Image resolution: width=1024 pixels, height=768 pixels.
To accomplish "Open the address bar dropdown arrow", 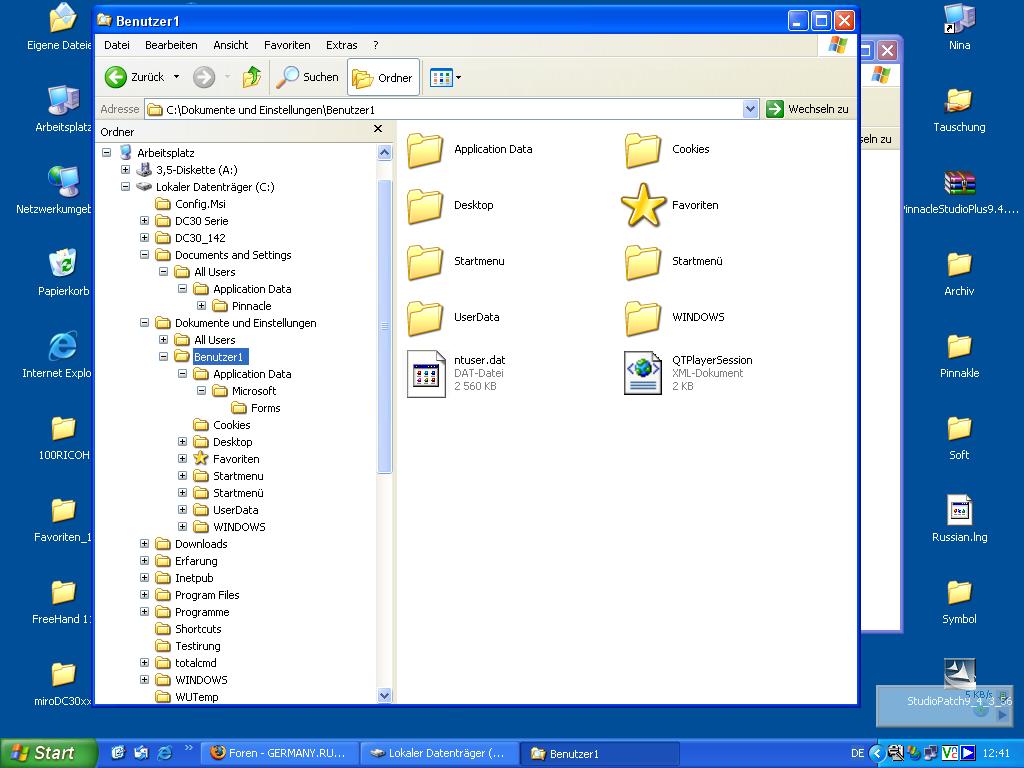I will pyautogui.click(x=751, y=109).
